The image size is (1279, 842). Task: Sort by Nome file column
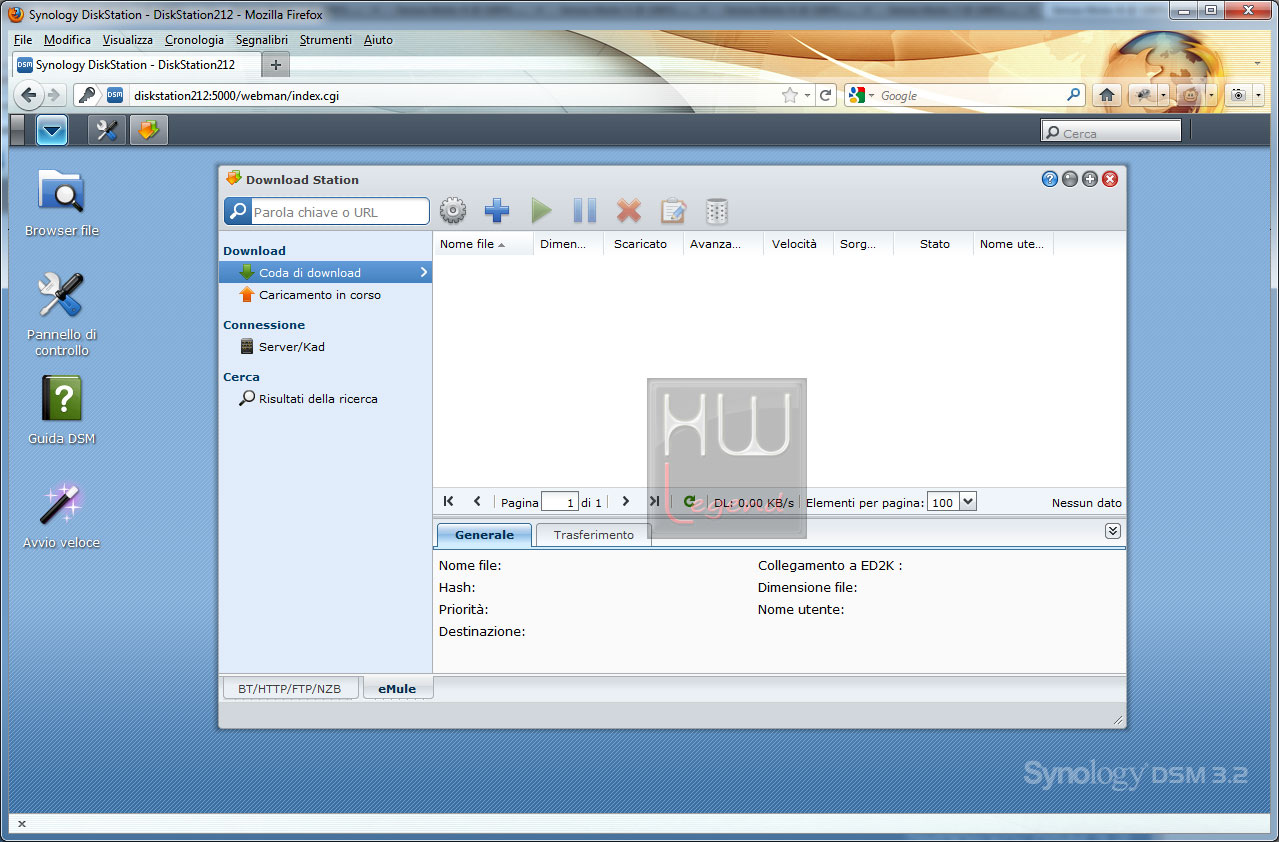point(484,244)
